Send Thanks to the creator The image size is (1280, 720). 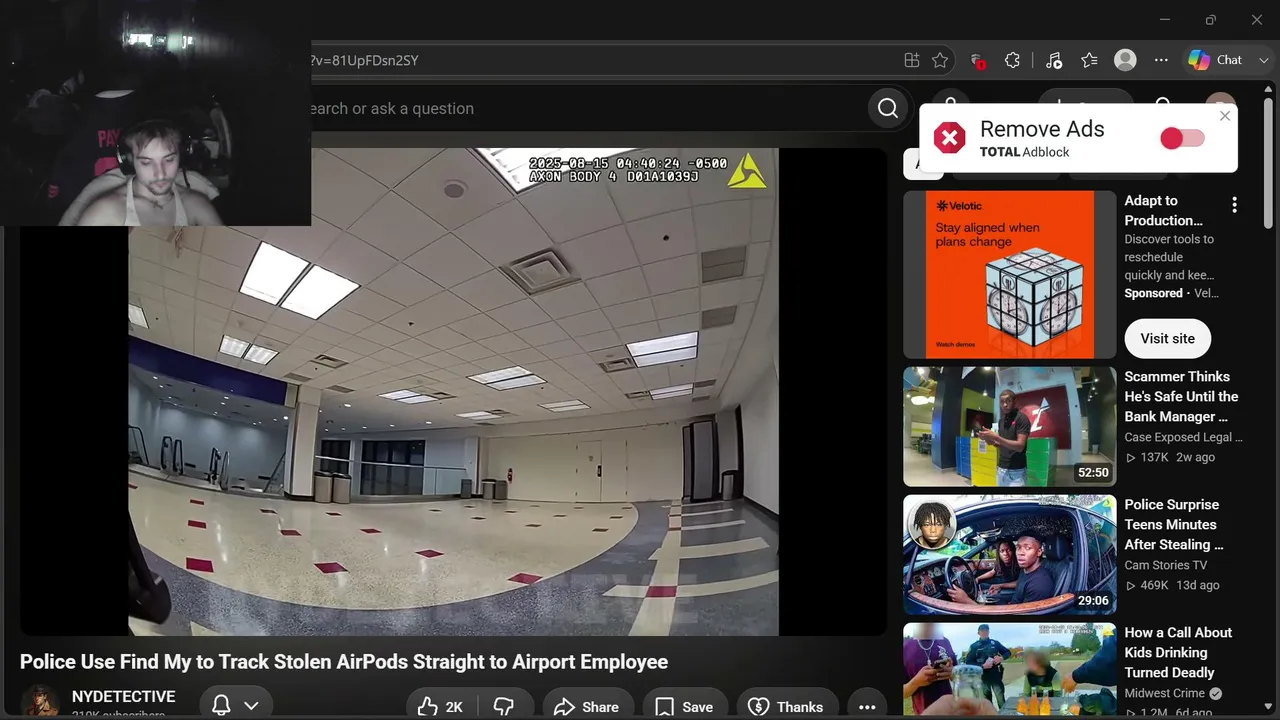[x=786, y=706]
